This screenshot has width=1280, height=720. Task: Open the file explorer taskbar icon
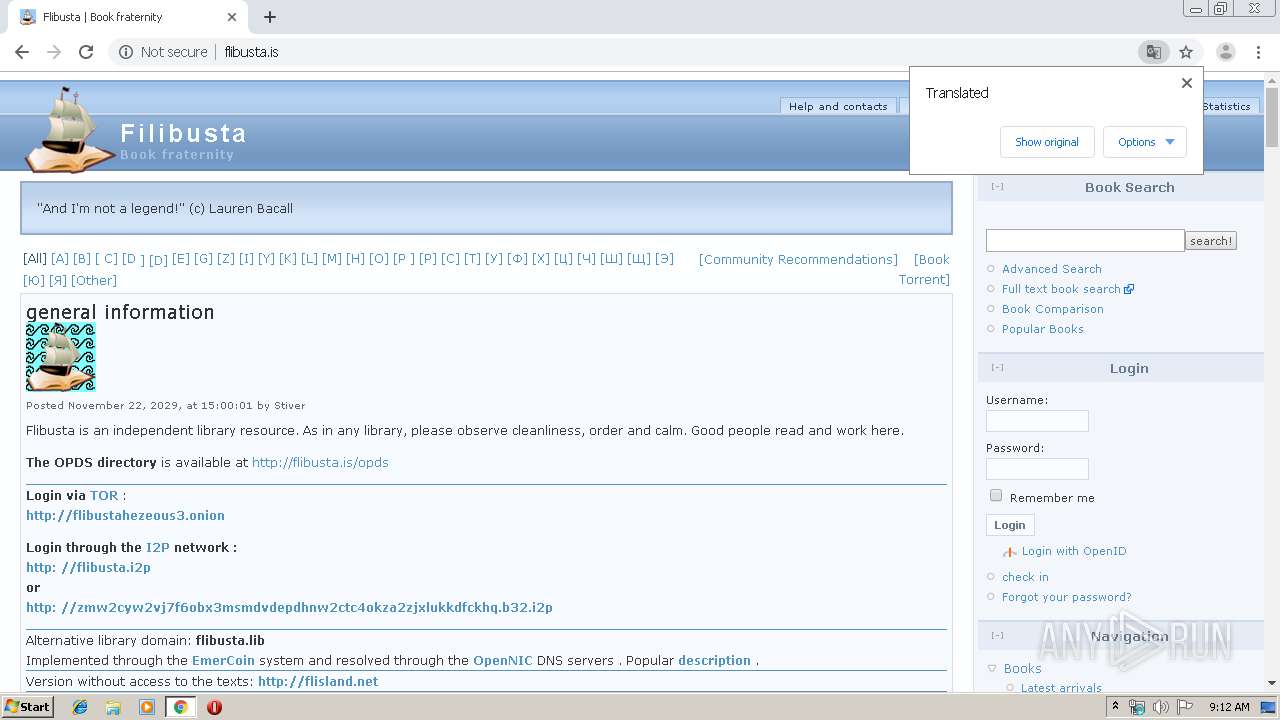pyautogui.click(x=113, y=707)
